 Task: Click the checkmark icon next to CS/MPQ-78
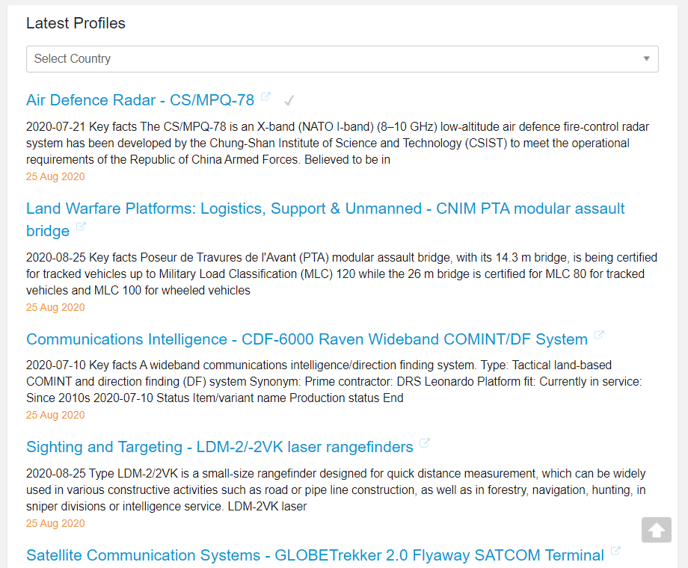tap(289, 100)
